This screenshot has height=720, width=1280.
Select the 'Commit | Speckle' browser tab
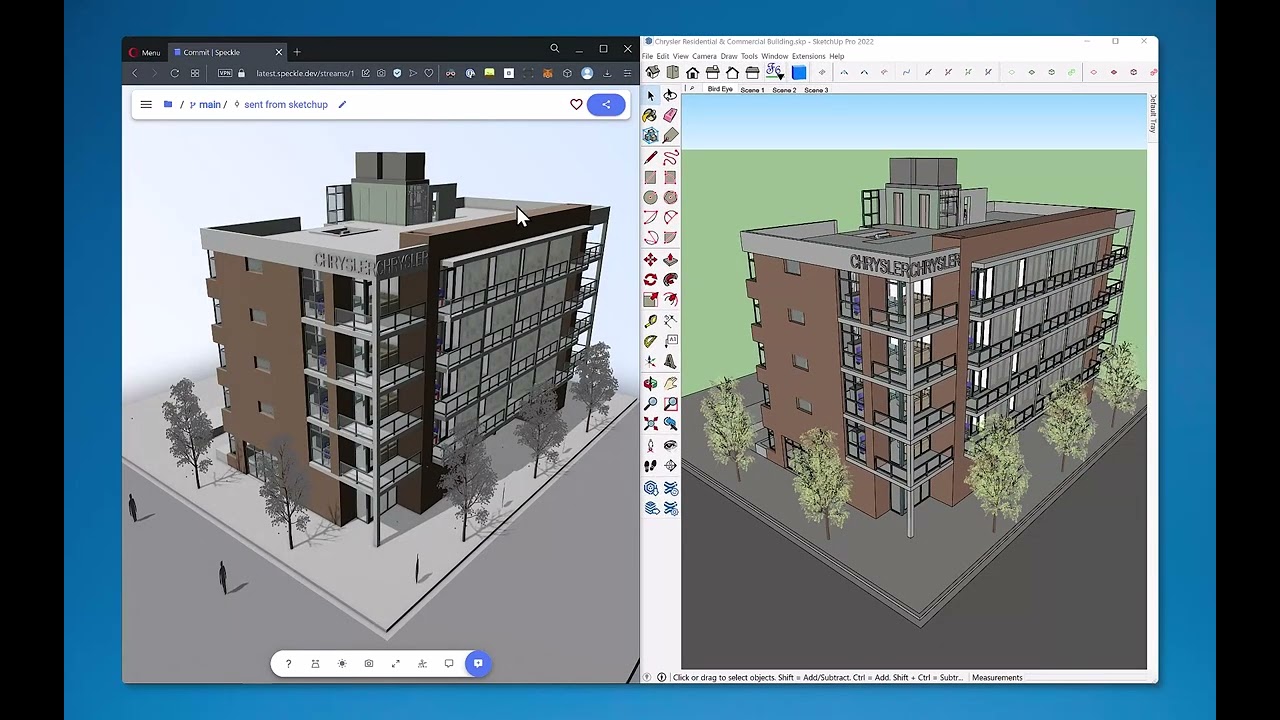pos(227,52)
